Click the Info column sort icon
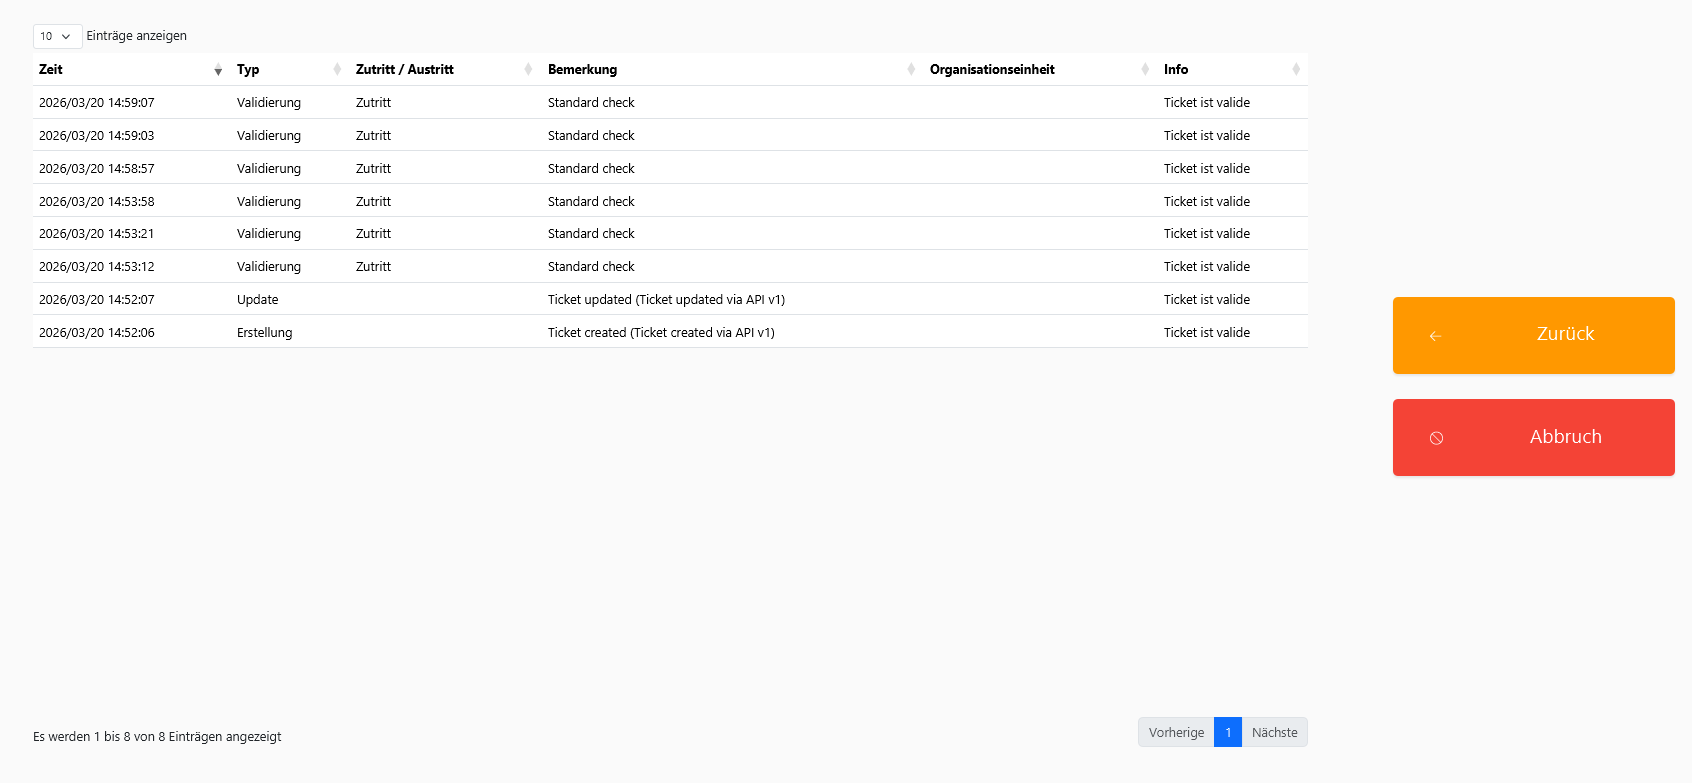 click(x=1296, y=70)
